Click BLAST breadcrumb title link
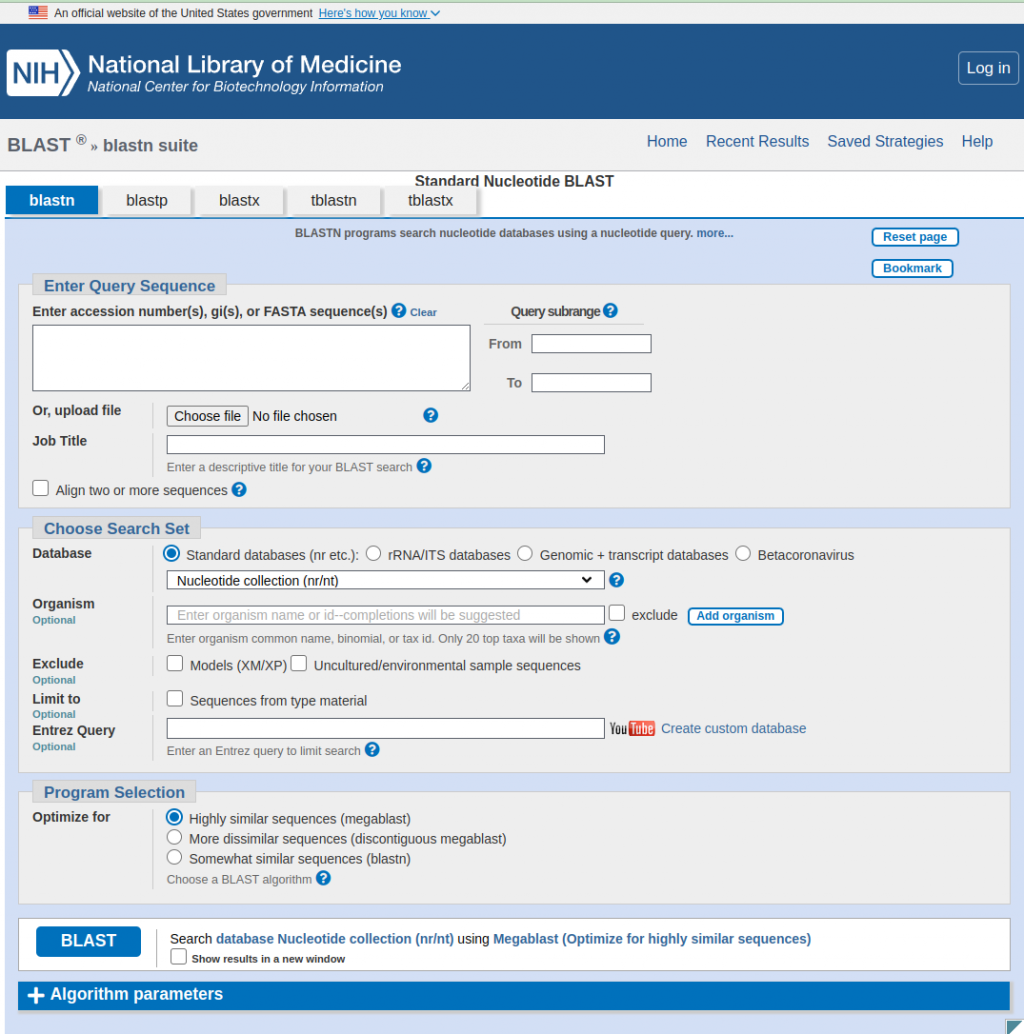 pos(39,144)
